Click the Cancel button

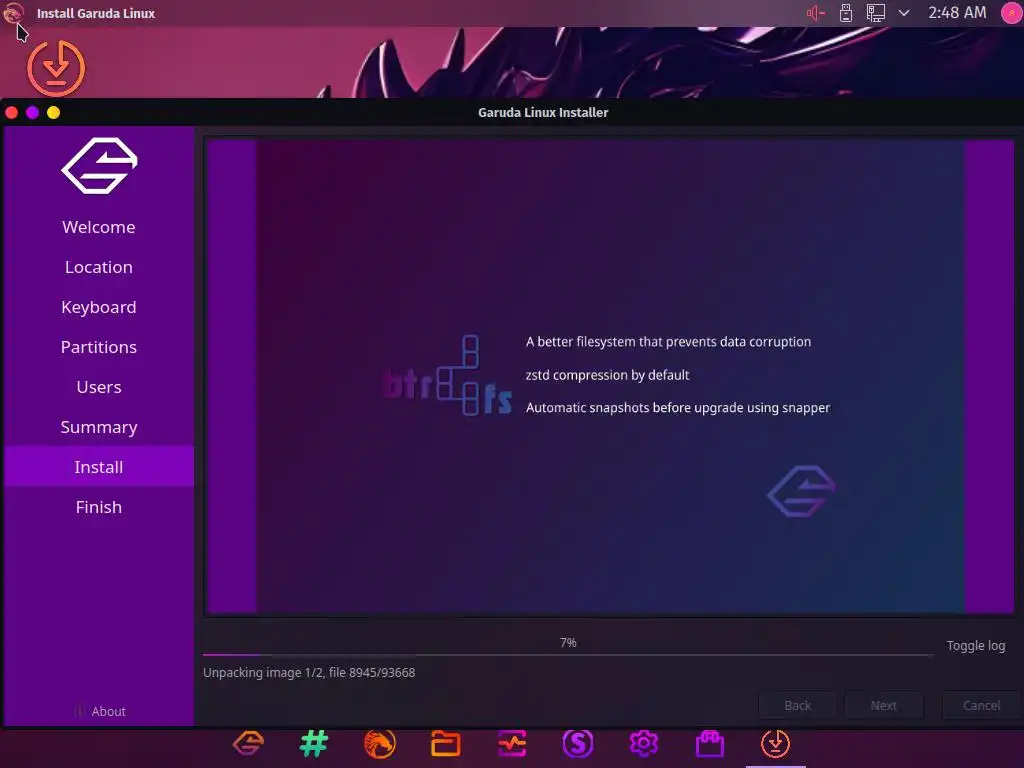[x=981, y=705]
